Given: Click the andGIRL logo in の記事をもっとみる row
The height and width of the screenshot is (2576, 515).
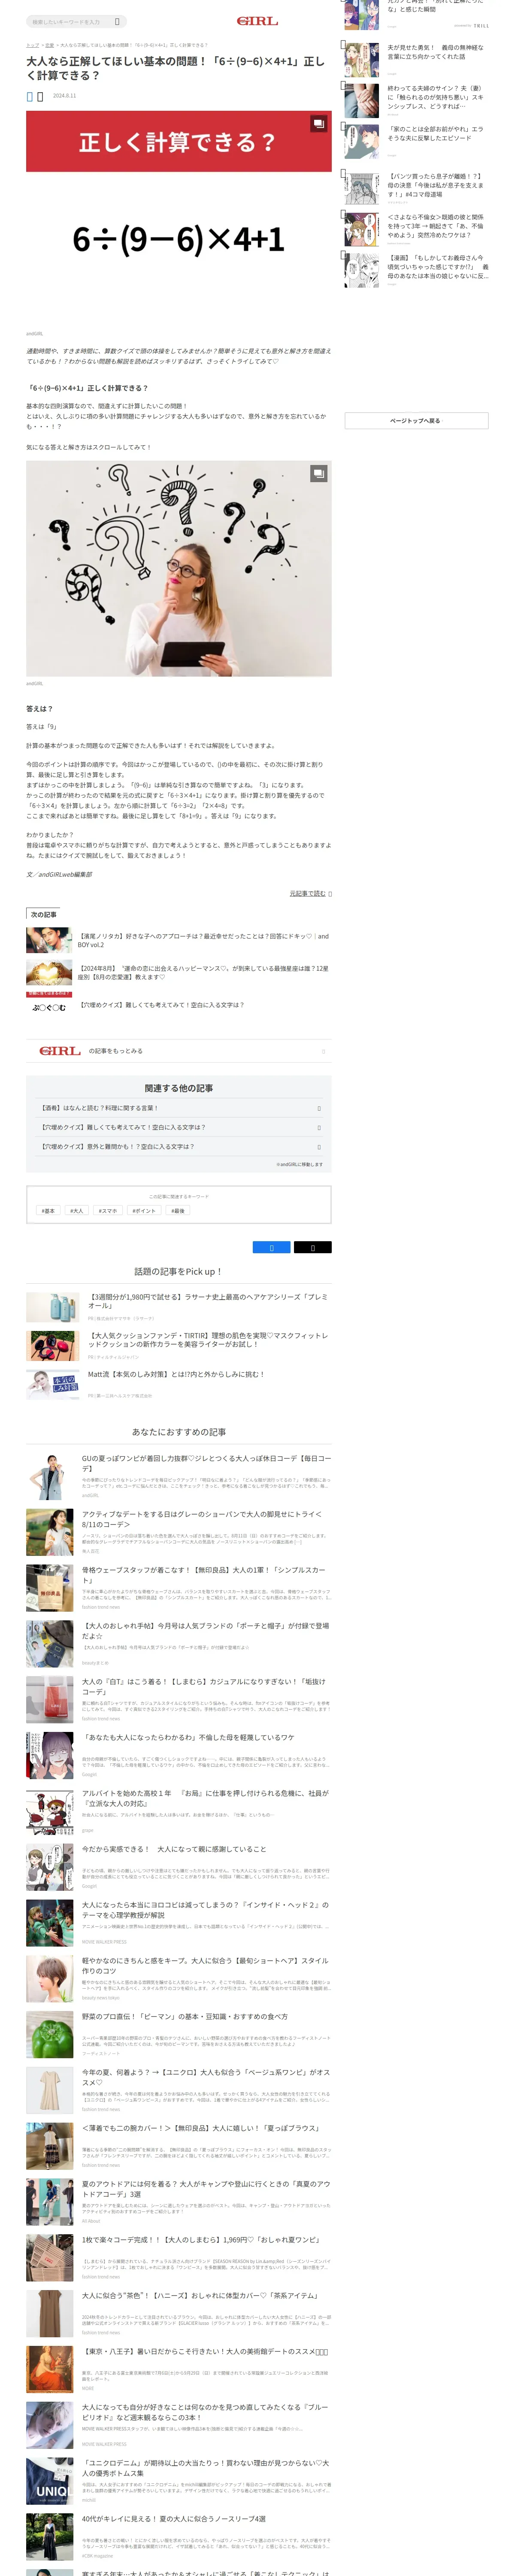Looking at the screenshot, I should pyautogui.click(x=60, y=1050).
